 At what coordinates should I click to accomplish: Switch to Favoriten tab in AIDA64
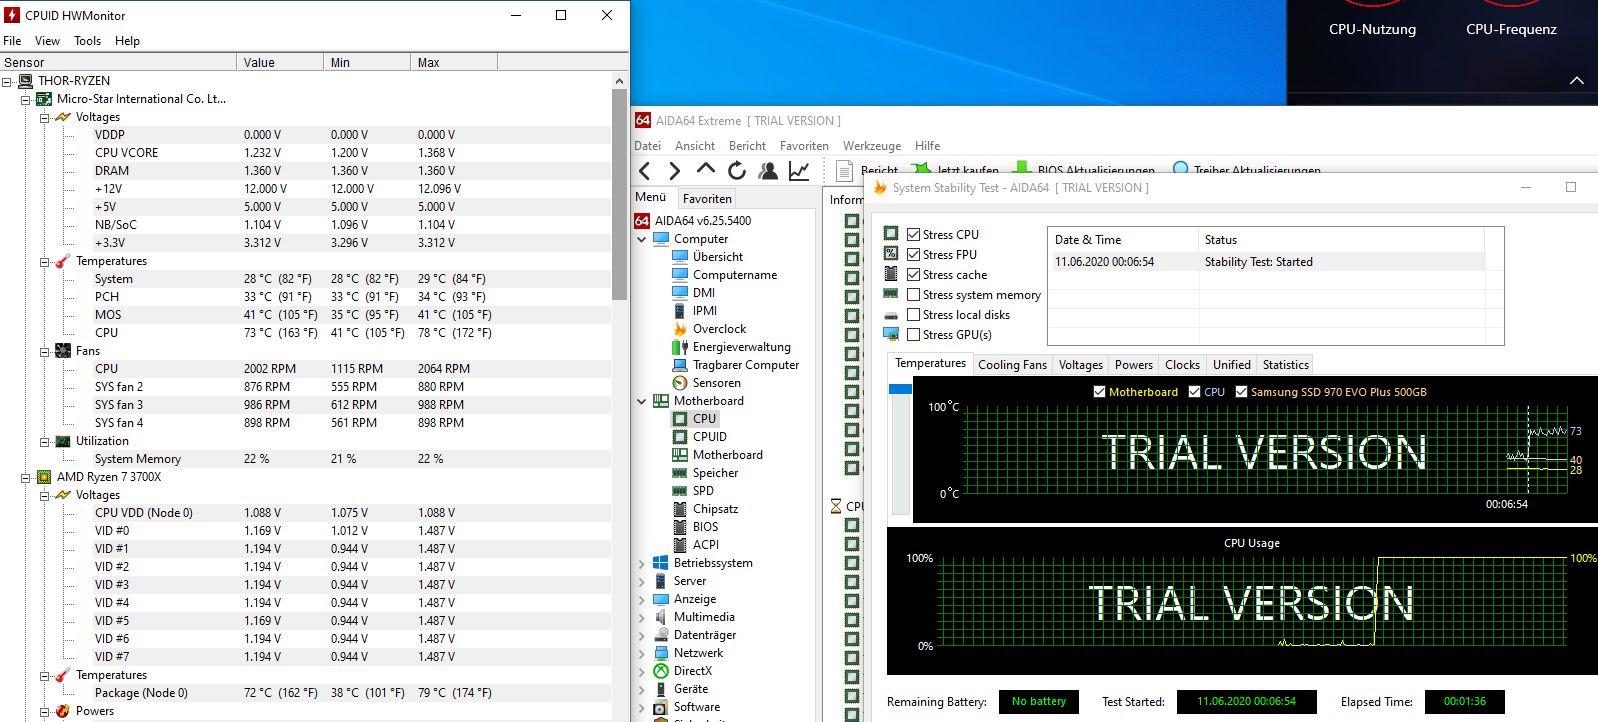click(x=707, y=198)
